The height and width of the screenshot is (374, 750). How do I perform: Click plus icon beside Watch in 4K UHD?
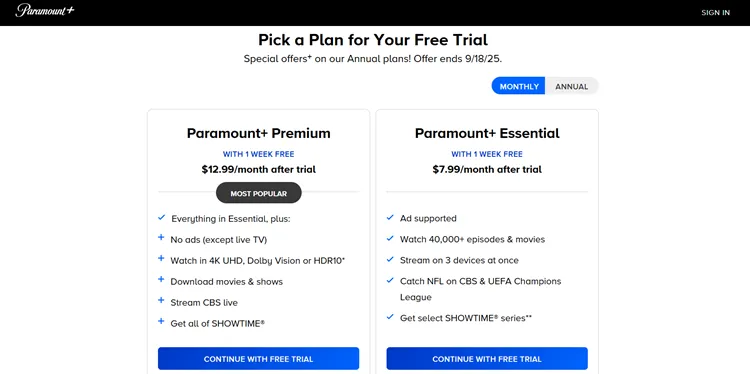[161, 258]
